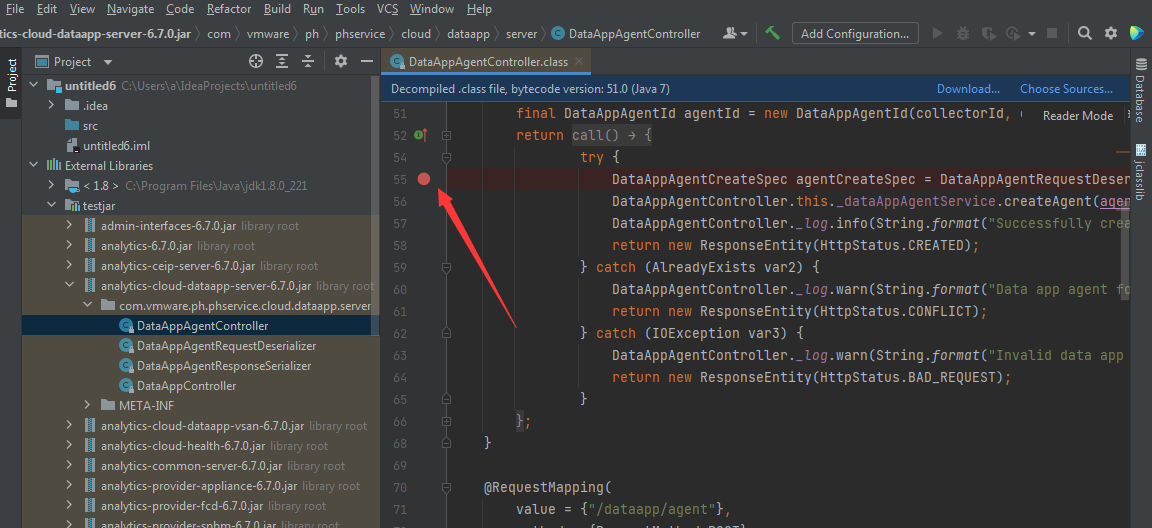Select DataAppAgentRequestDeserializer in the project tree

pos(226,346)
